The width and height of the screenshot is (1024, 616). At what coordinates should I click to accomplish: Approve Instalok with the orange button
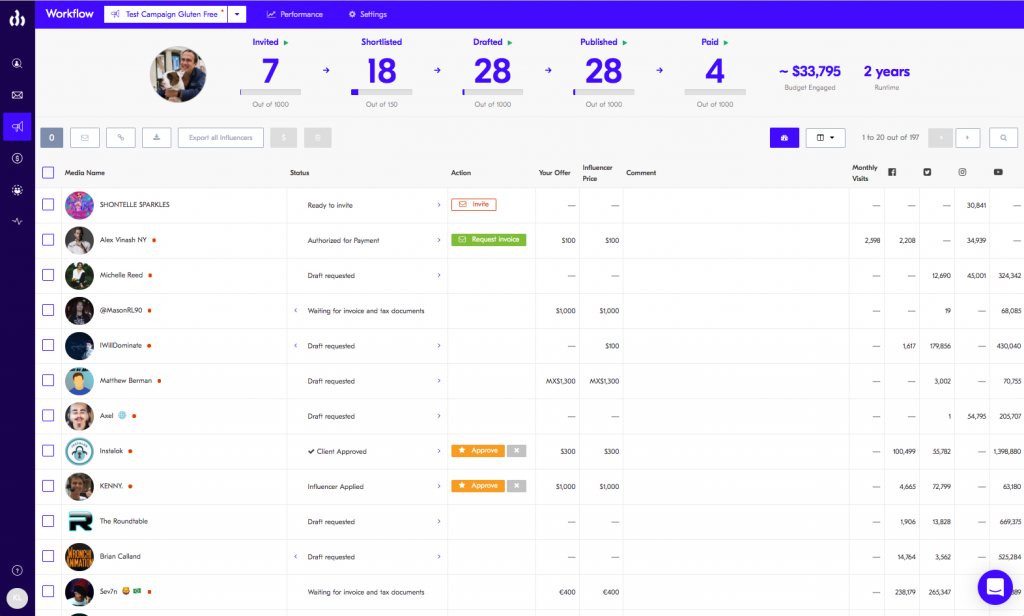477,451
